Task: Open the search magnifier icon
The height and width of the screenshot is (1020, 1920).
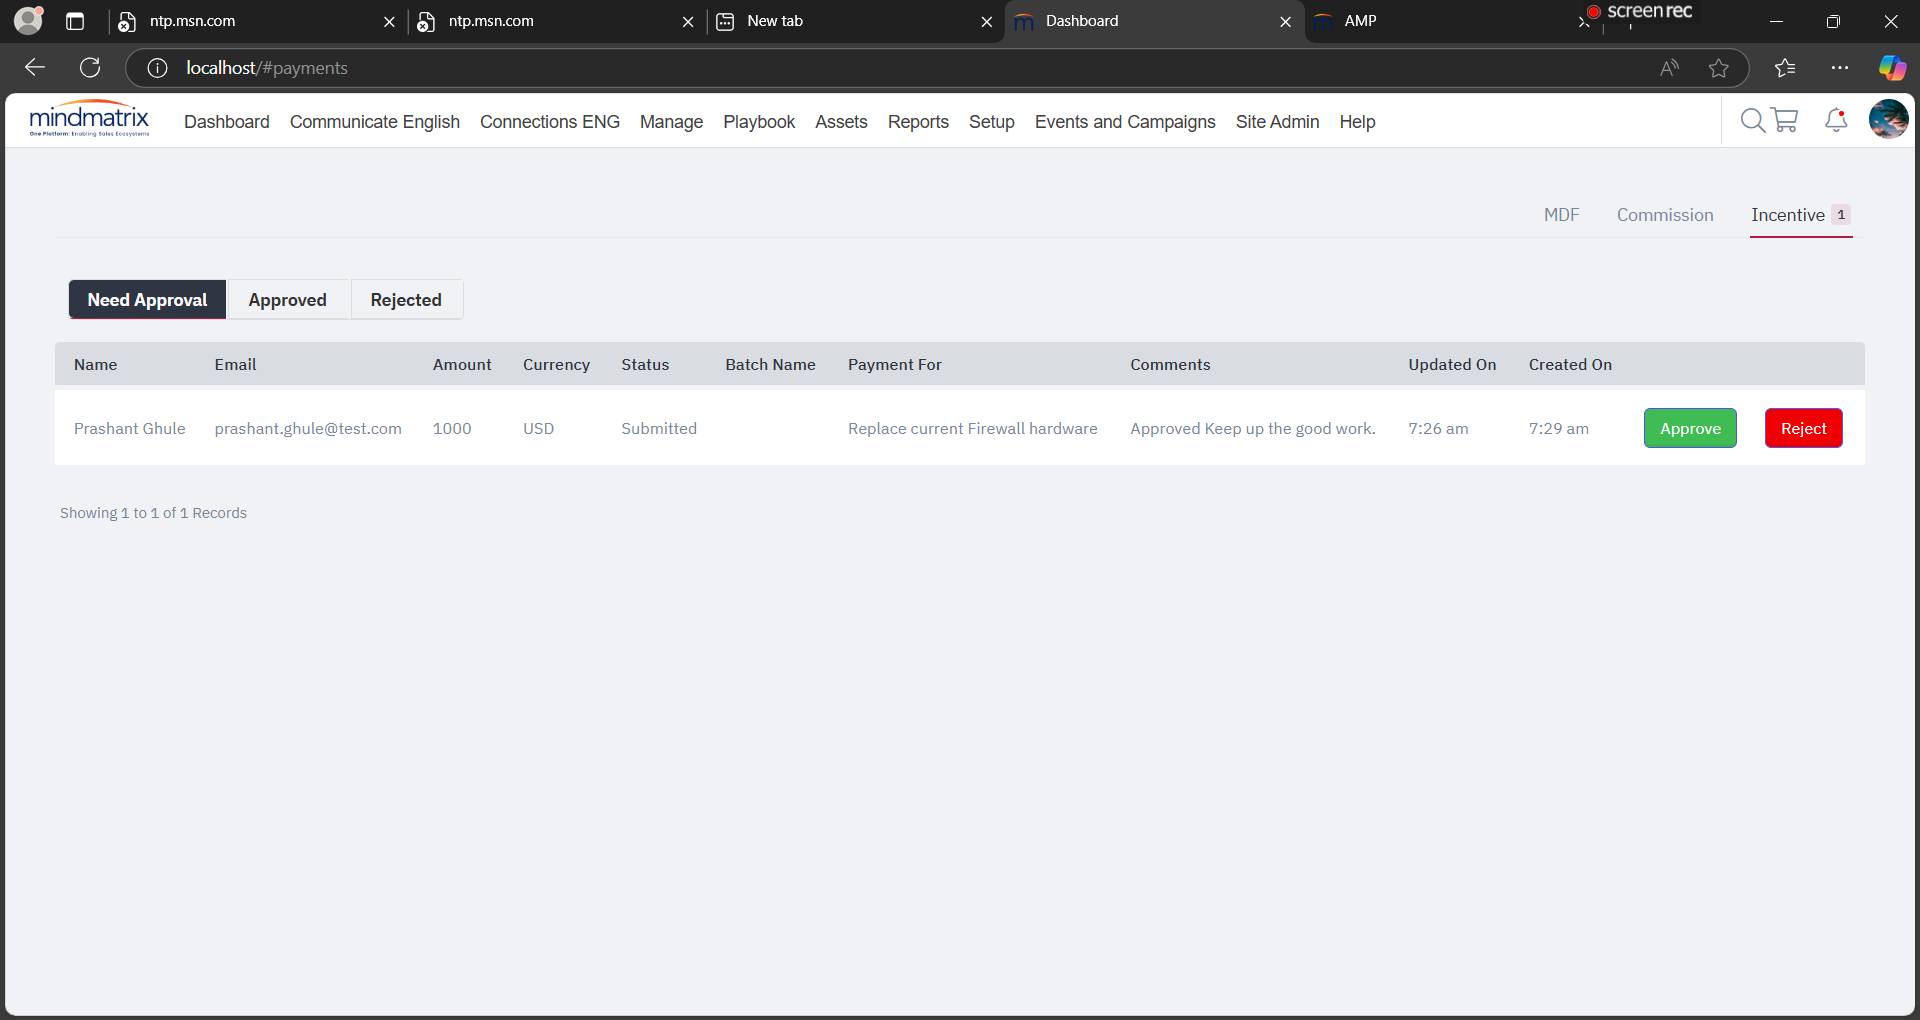Action: coord(1752,121)
